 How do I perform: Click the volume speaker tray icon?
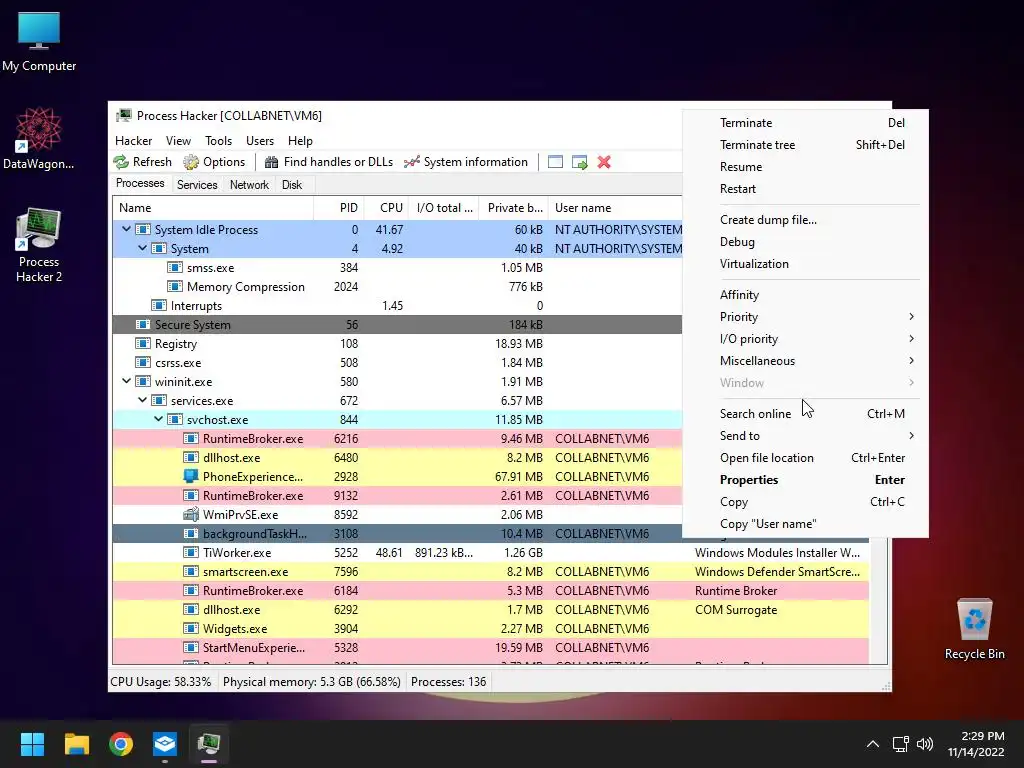[925, 744]
